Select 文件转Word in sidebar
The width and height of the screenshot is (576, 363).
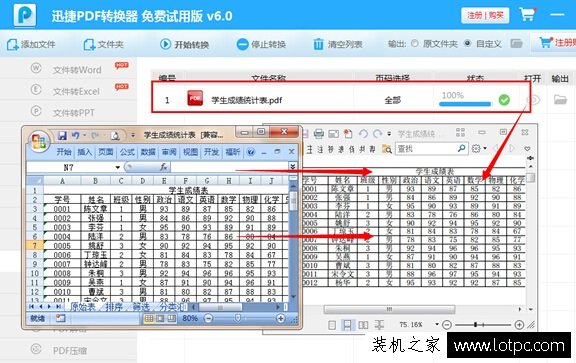(77, 70)
